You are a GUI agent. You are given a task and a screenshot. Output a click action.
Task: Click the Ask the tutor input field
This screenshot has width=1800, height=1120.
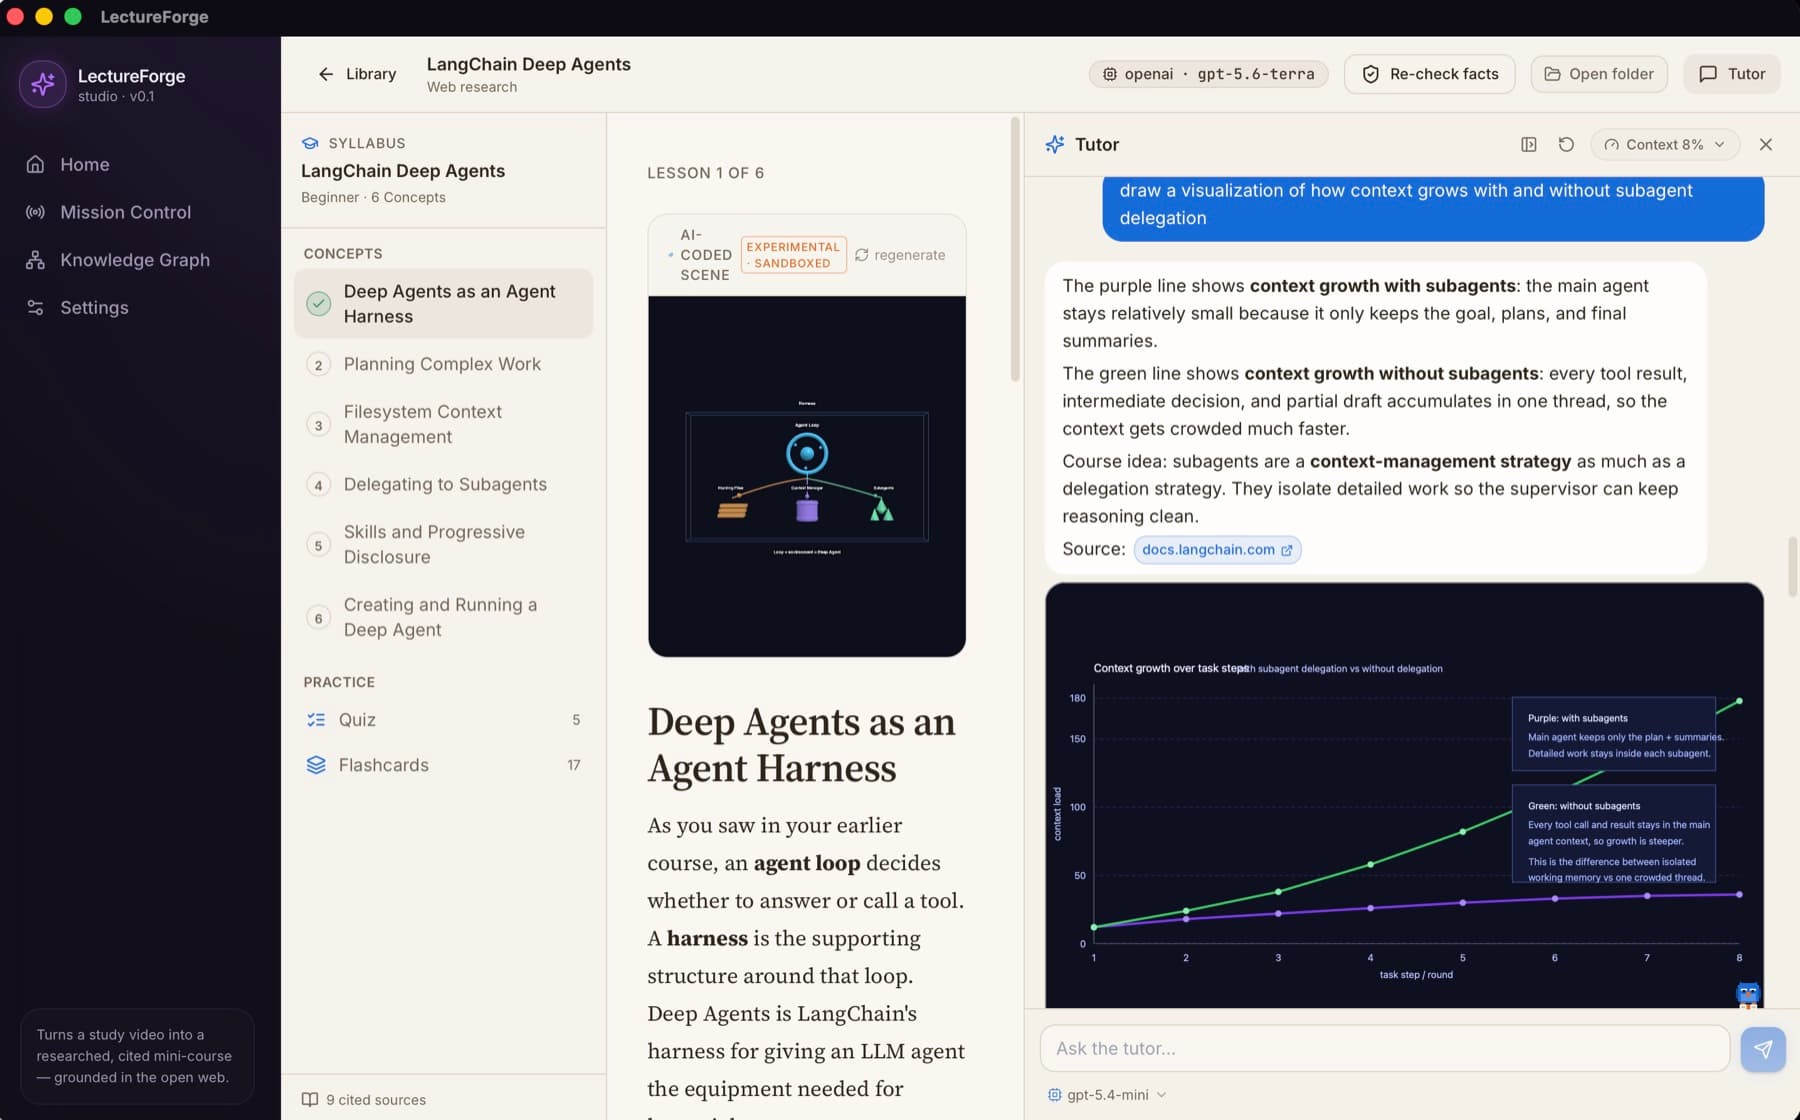(1385, 1048)
